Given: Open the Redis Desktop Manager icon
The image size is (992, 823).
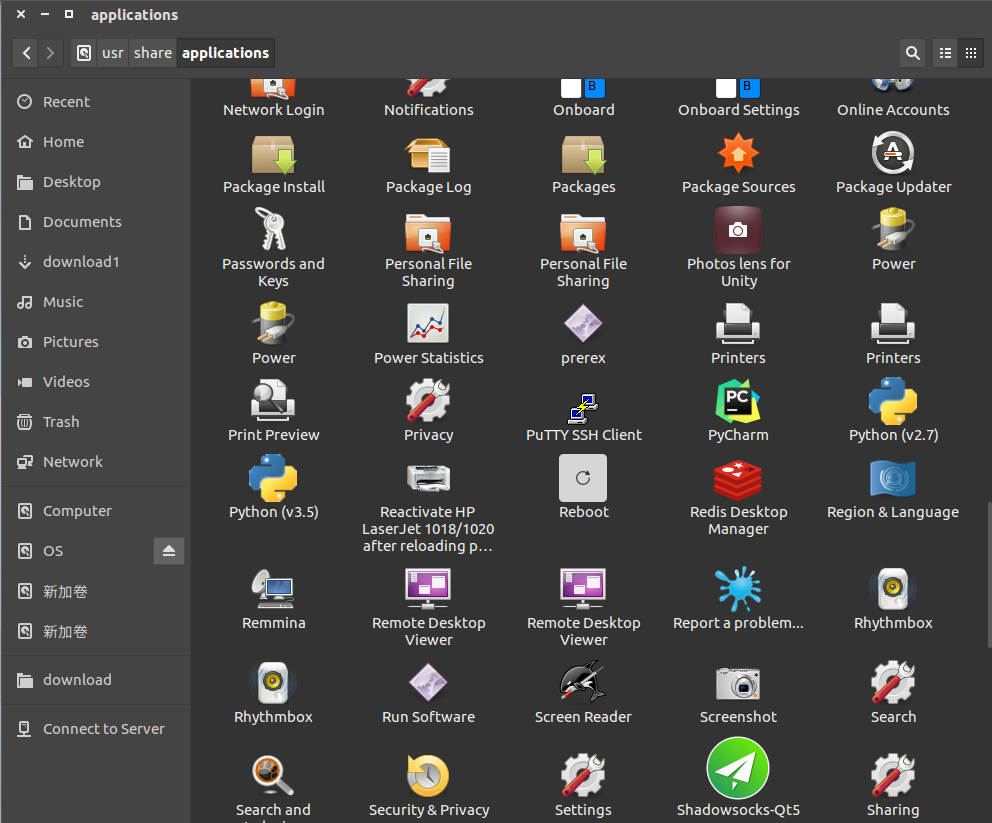Looking at the screenshot, I should coord(738,480).
